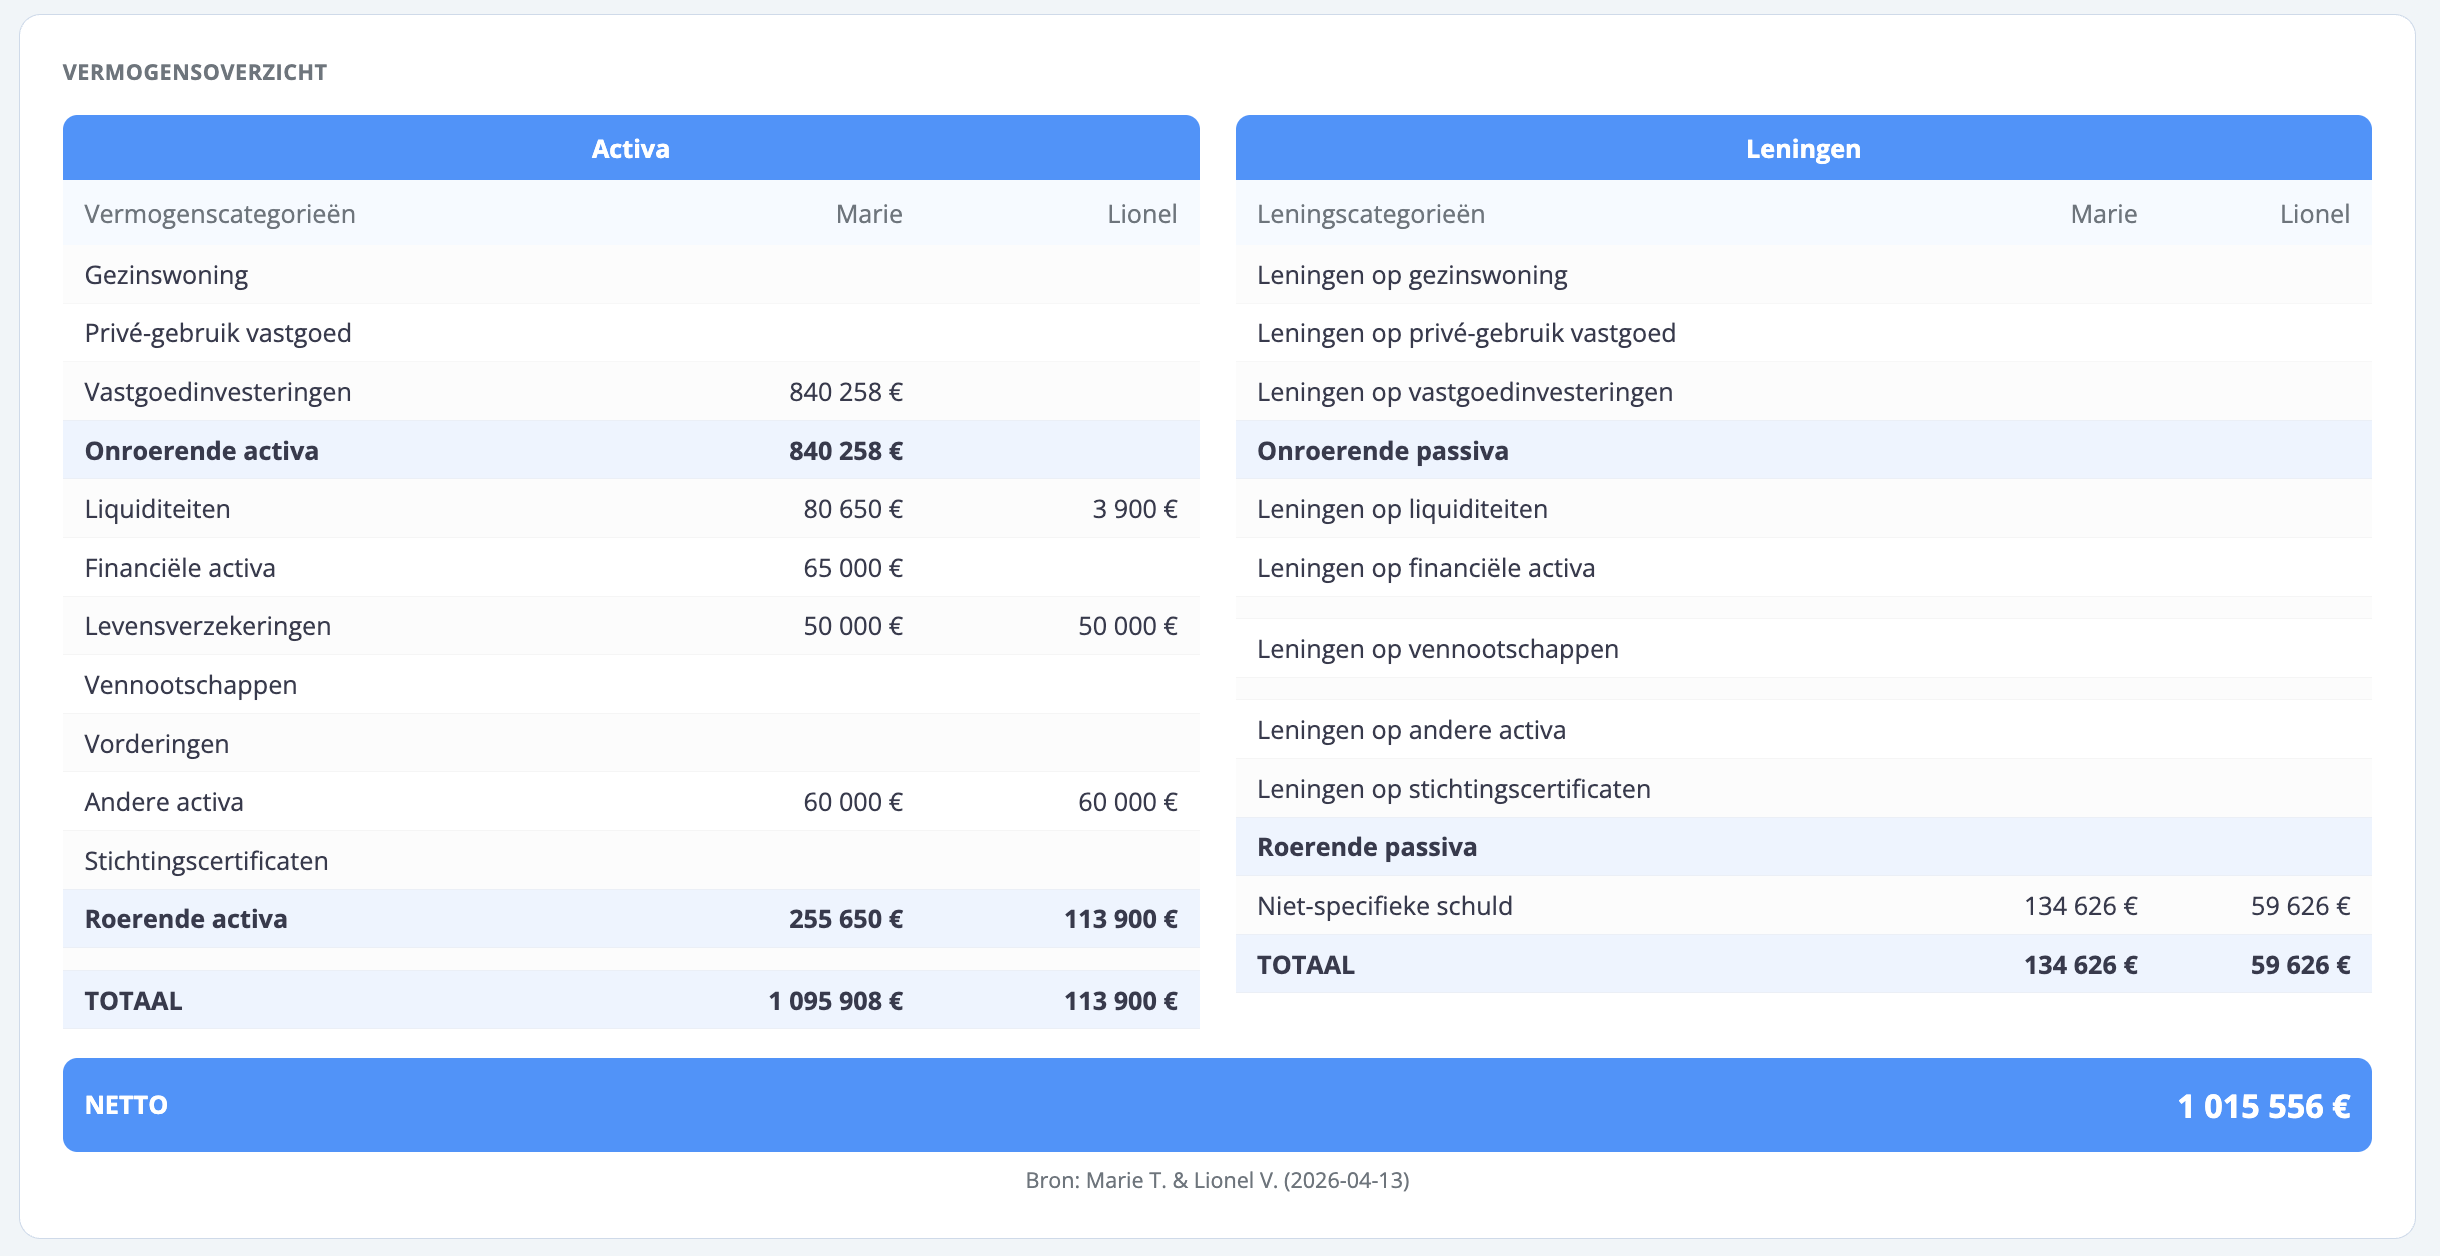Click the net value 1 015 556 €
The image size is (2440, 1256).
pyautogui.click(x=2263, y=1106)
